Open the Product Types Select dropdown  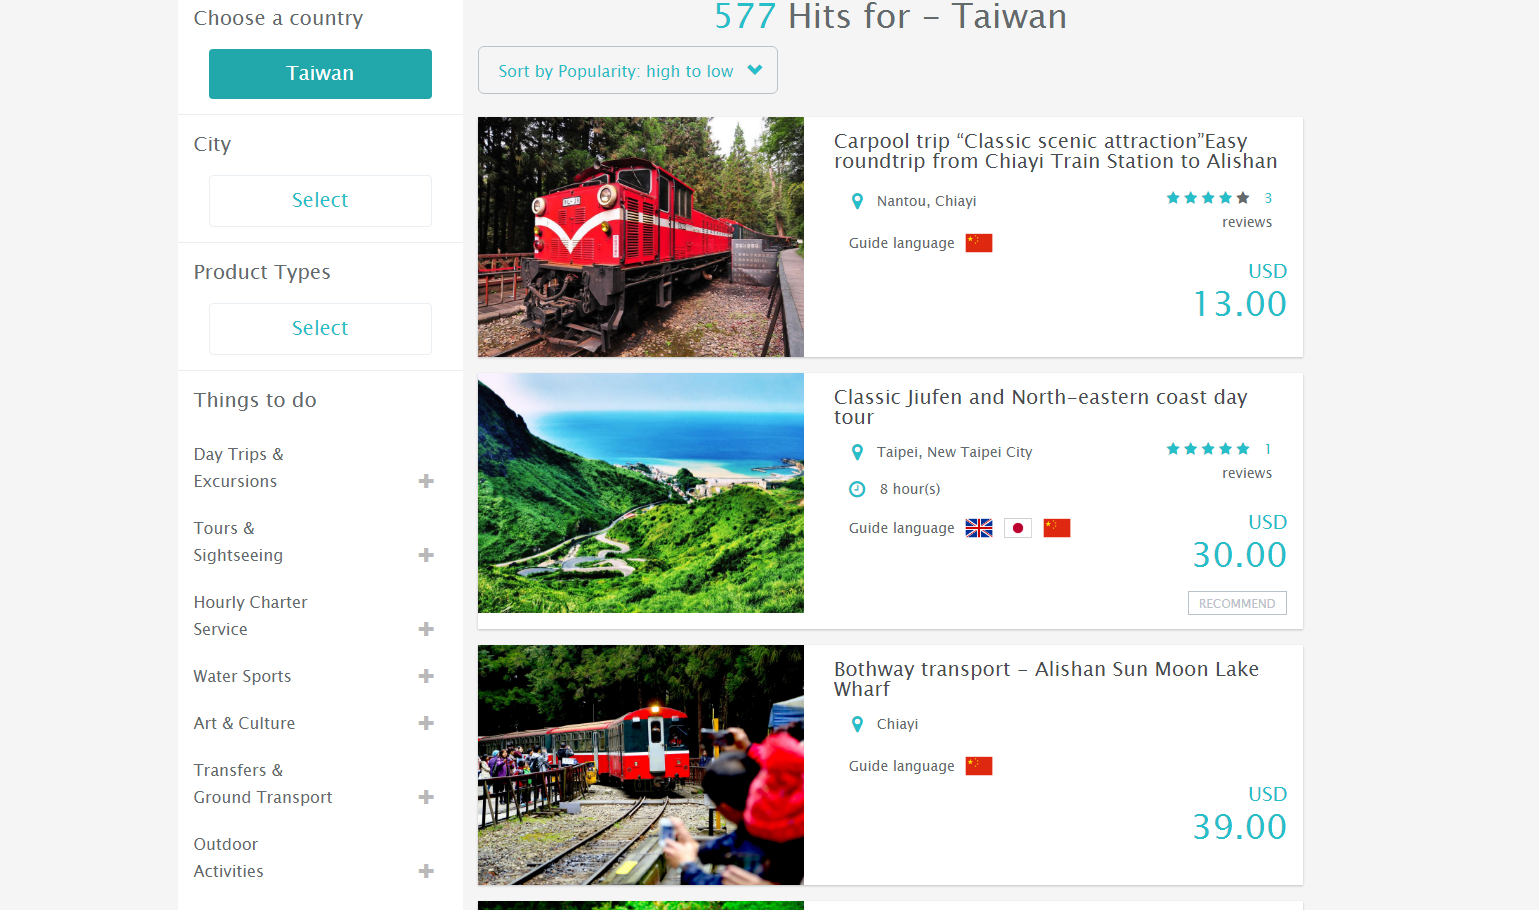(320, 328)
